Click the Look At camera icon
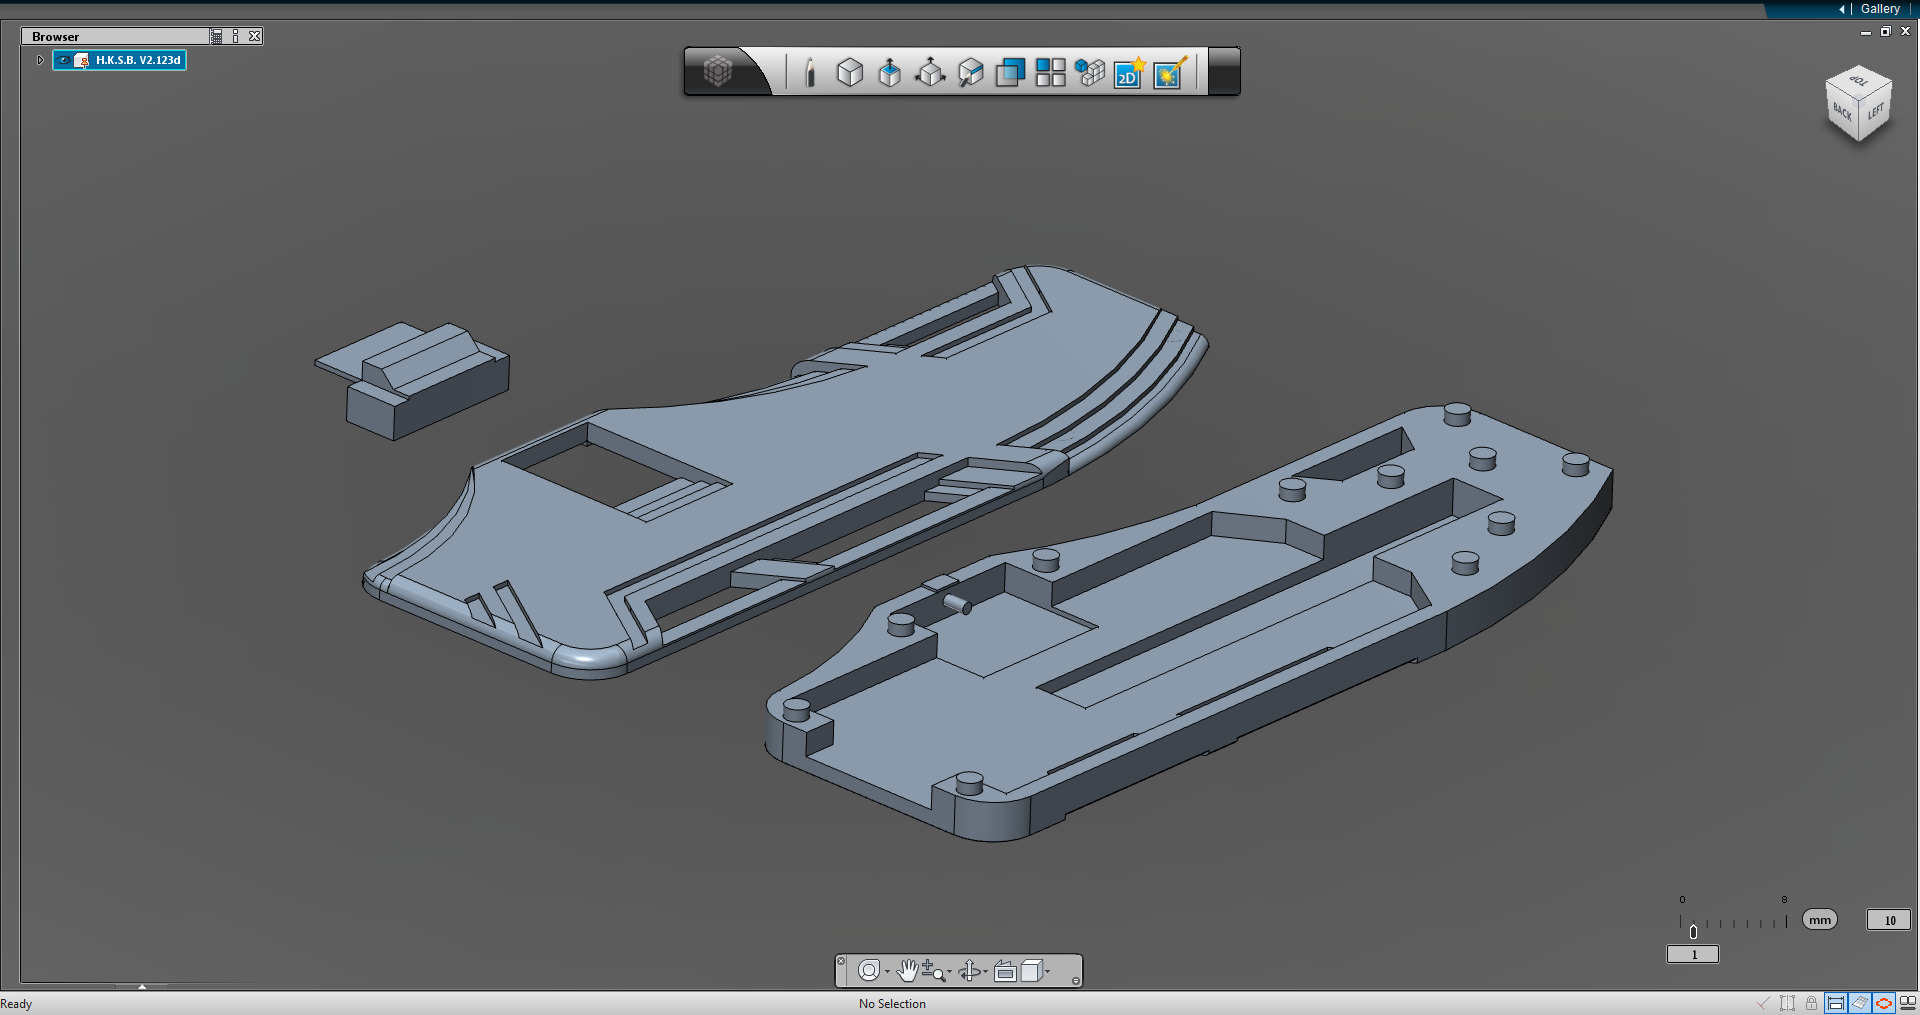The image size is (1920, 1015). pyautogui.click(x=1005, y=971)
